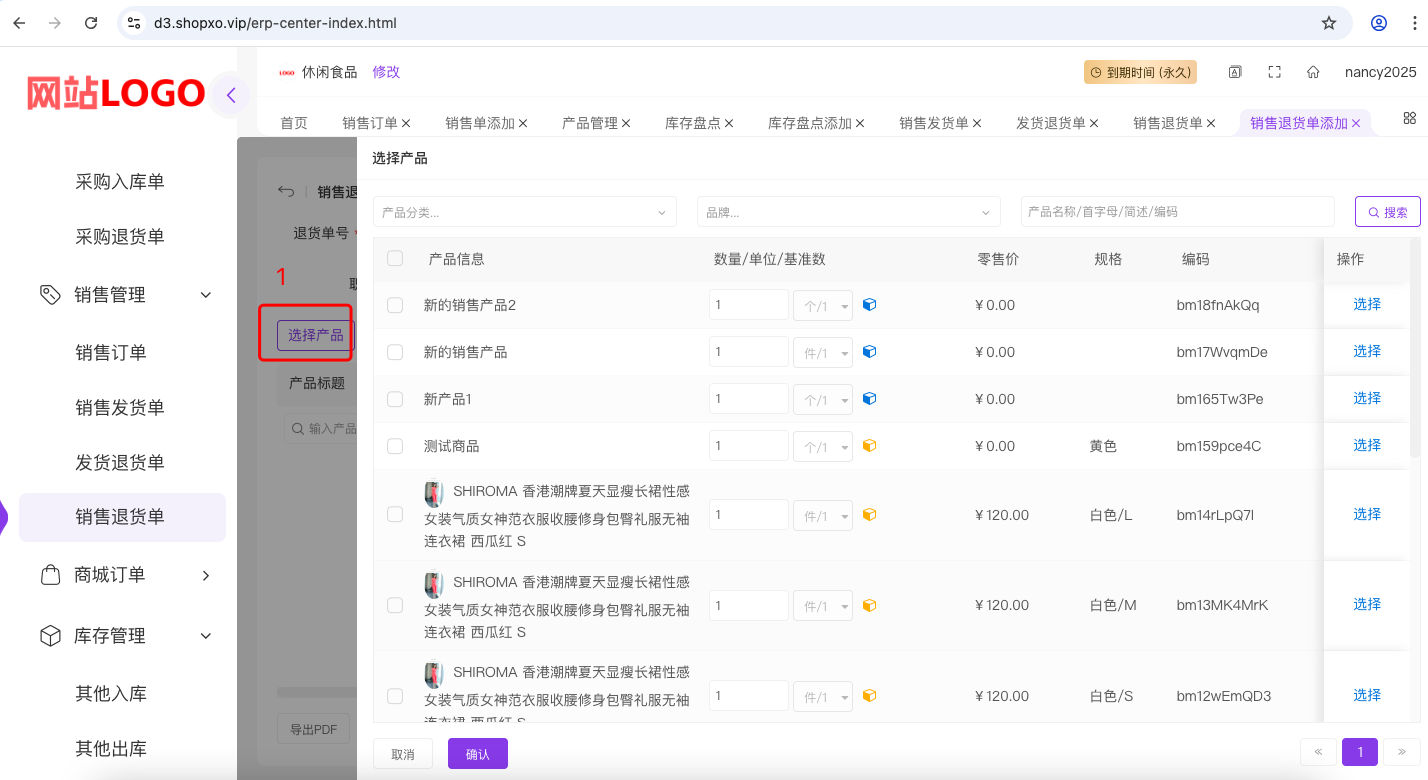Image resolution: width=1428 pixels, height=780 pixels.
Task: Click the blue cube icon for 新的销售产品2
Action: tap(869, 305)
